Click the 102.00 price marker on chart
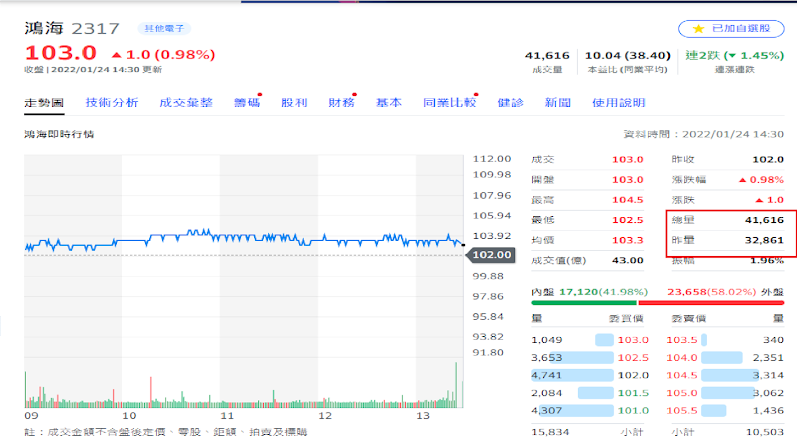This screenshot has height=448, width=797. tap(492, 255)
